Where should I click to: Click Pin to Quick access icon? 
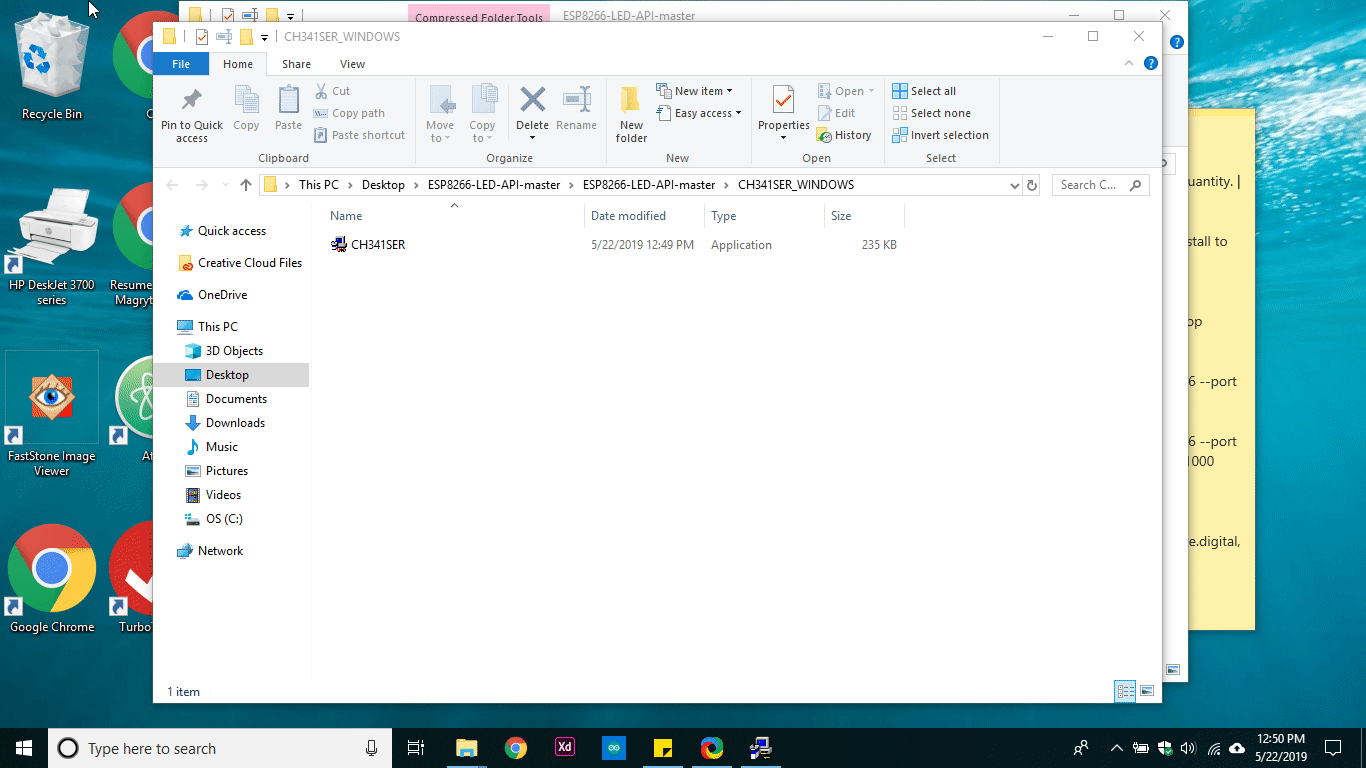tap(192, 114)
